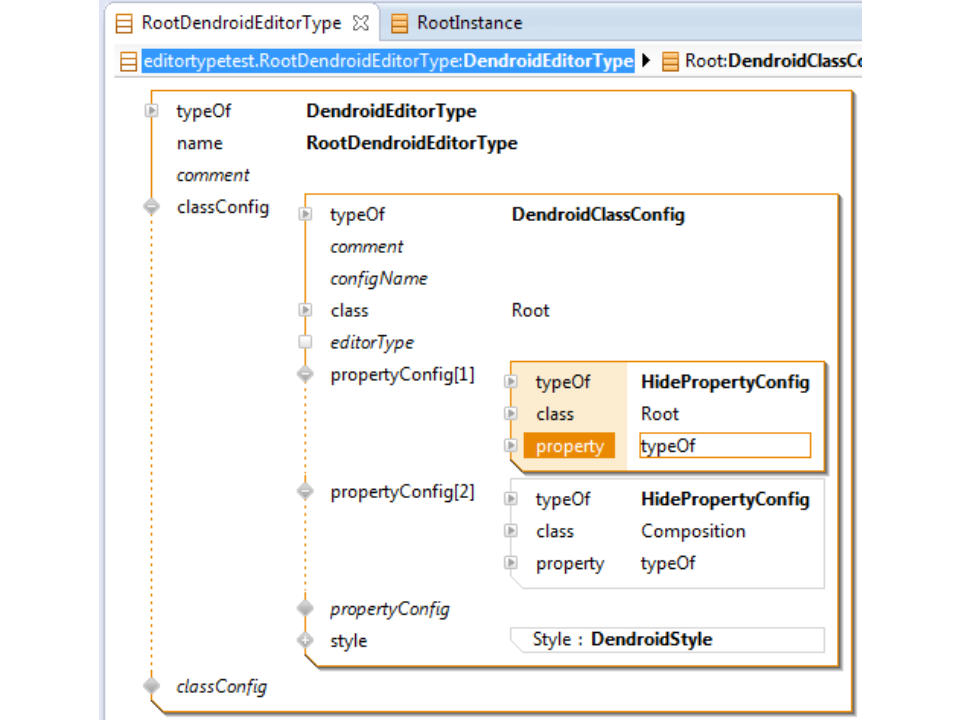The width and height of the screenshot is (960, 720).
Task: Expand the top-level typeOf property
Action: (152, 111)
